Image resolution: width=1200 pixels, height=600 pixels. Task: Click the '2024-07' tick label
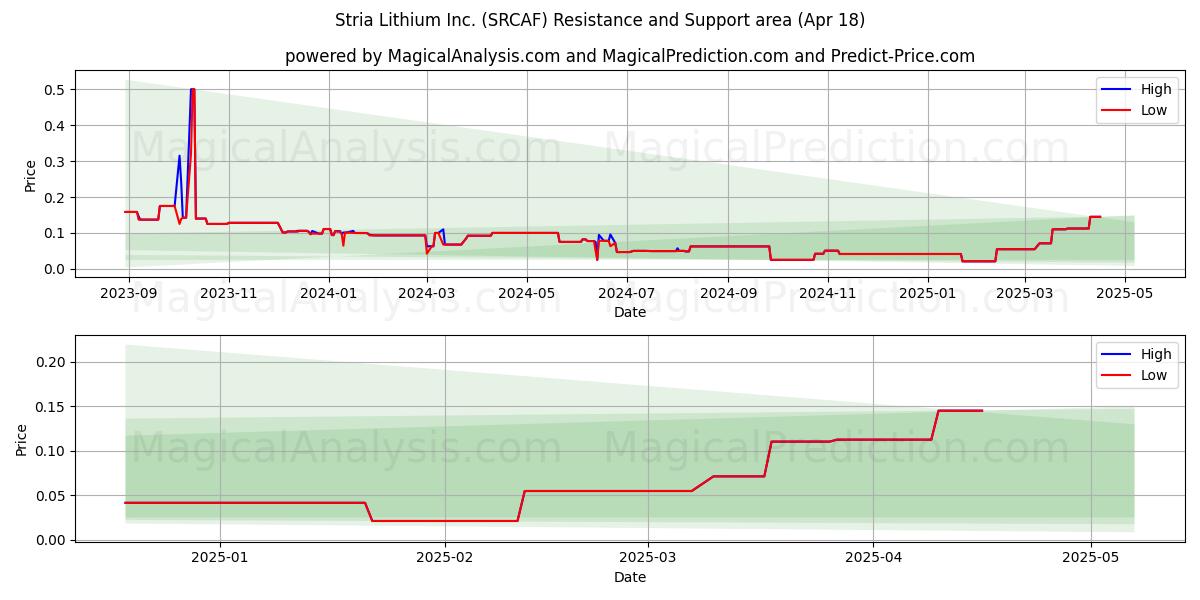coord(627,293)
